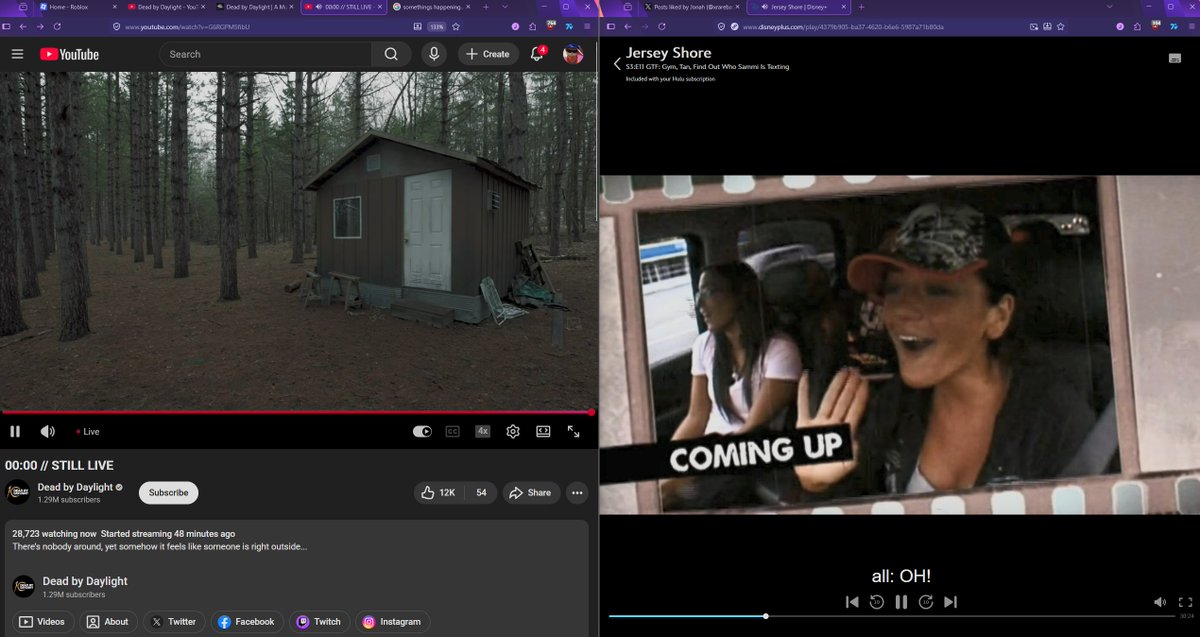Skip to next episode in Disney+
The height and width of the screenshot is (637, 1200).
pyautogui.click(x=951, y=602)
